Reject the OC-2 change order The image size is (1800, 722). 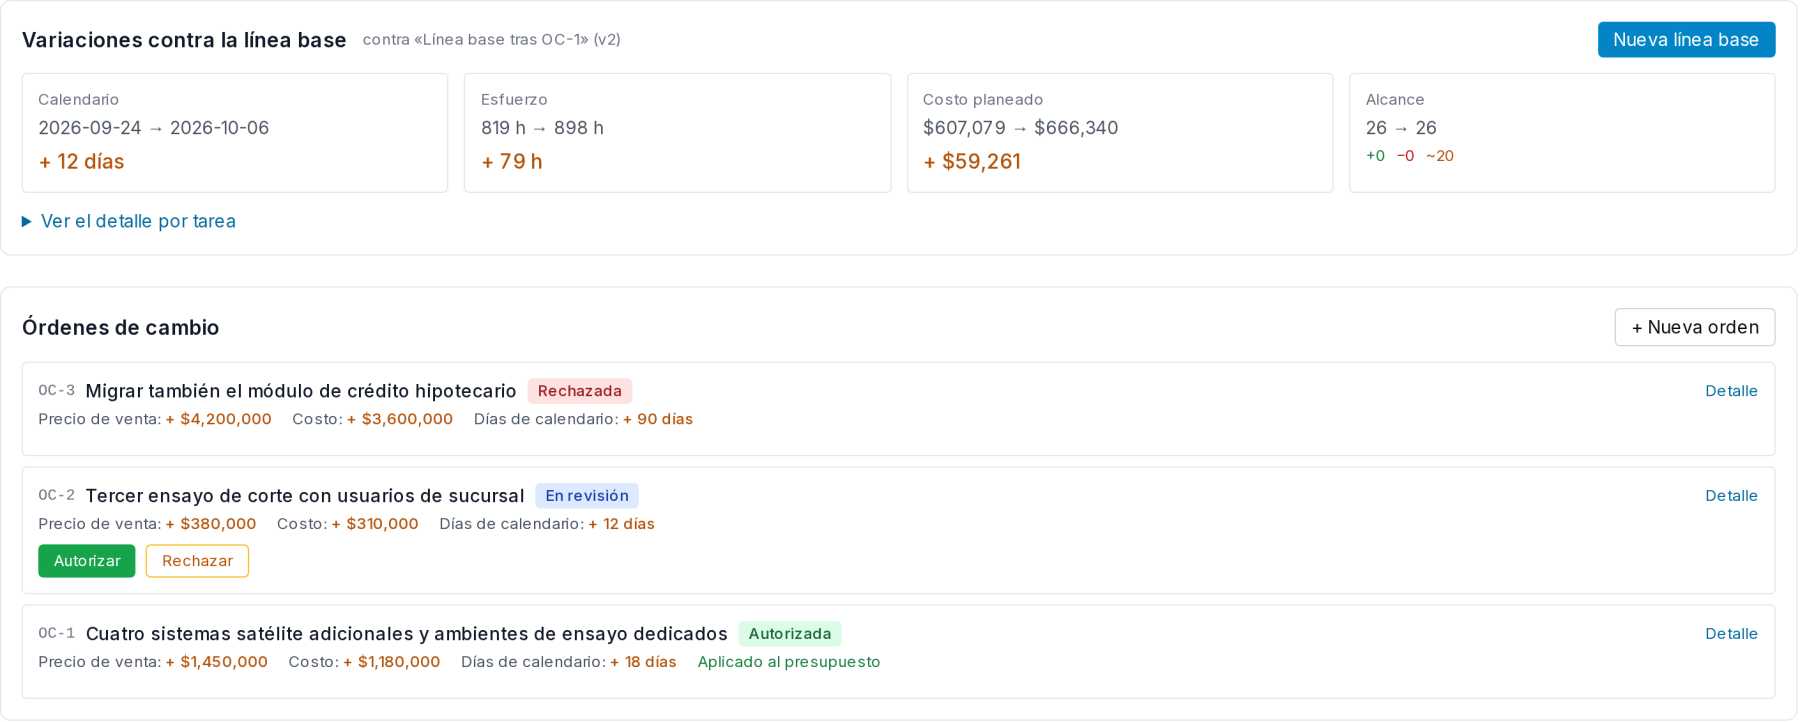coord(197,561)
